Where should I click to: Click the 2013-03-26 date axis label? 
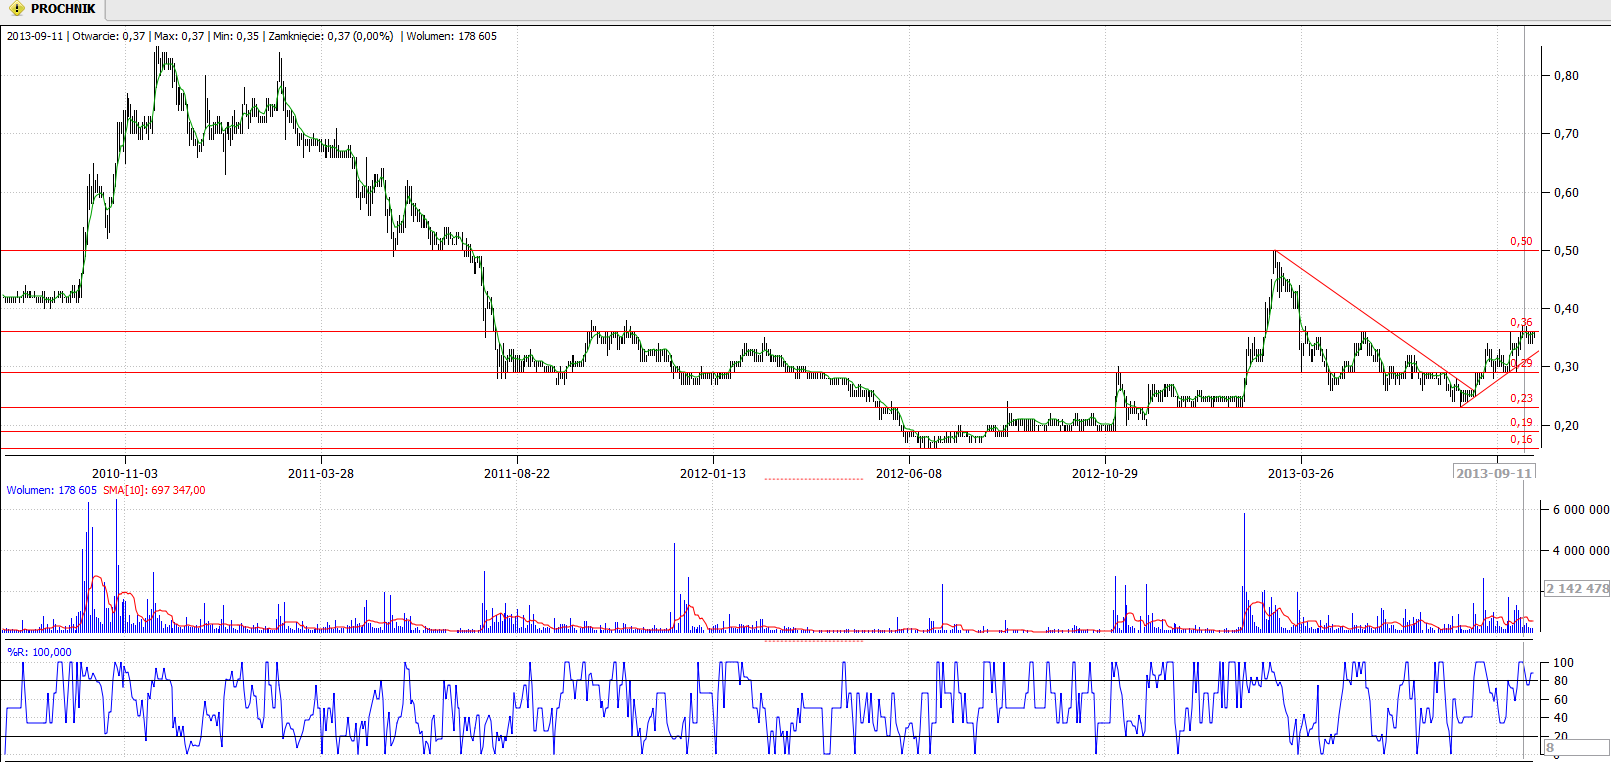1301,473
